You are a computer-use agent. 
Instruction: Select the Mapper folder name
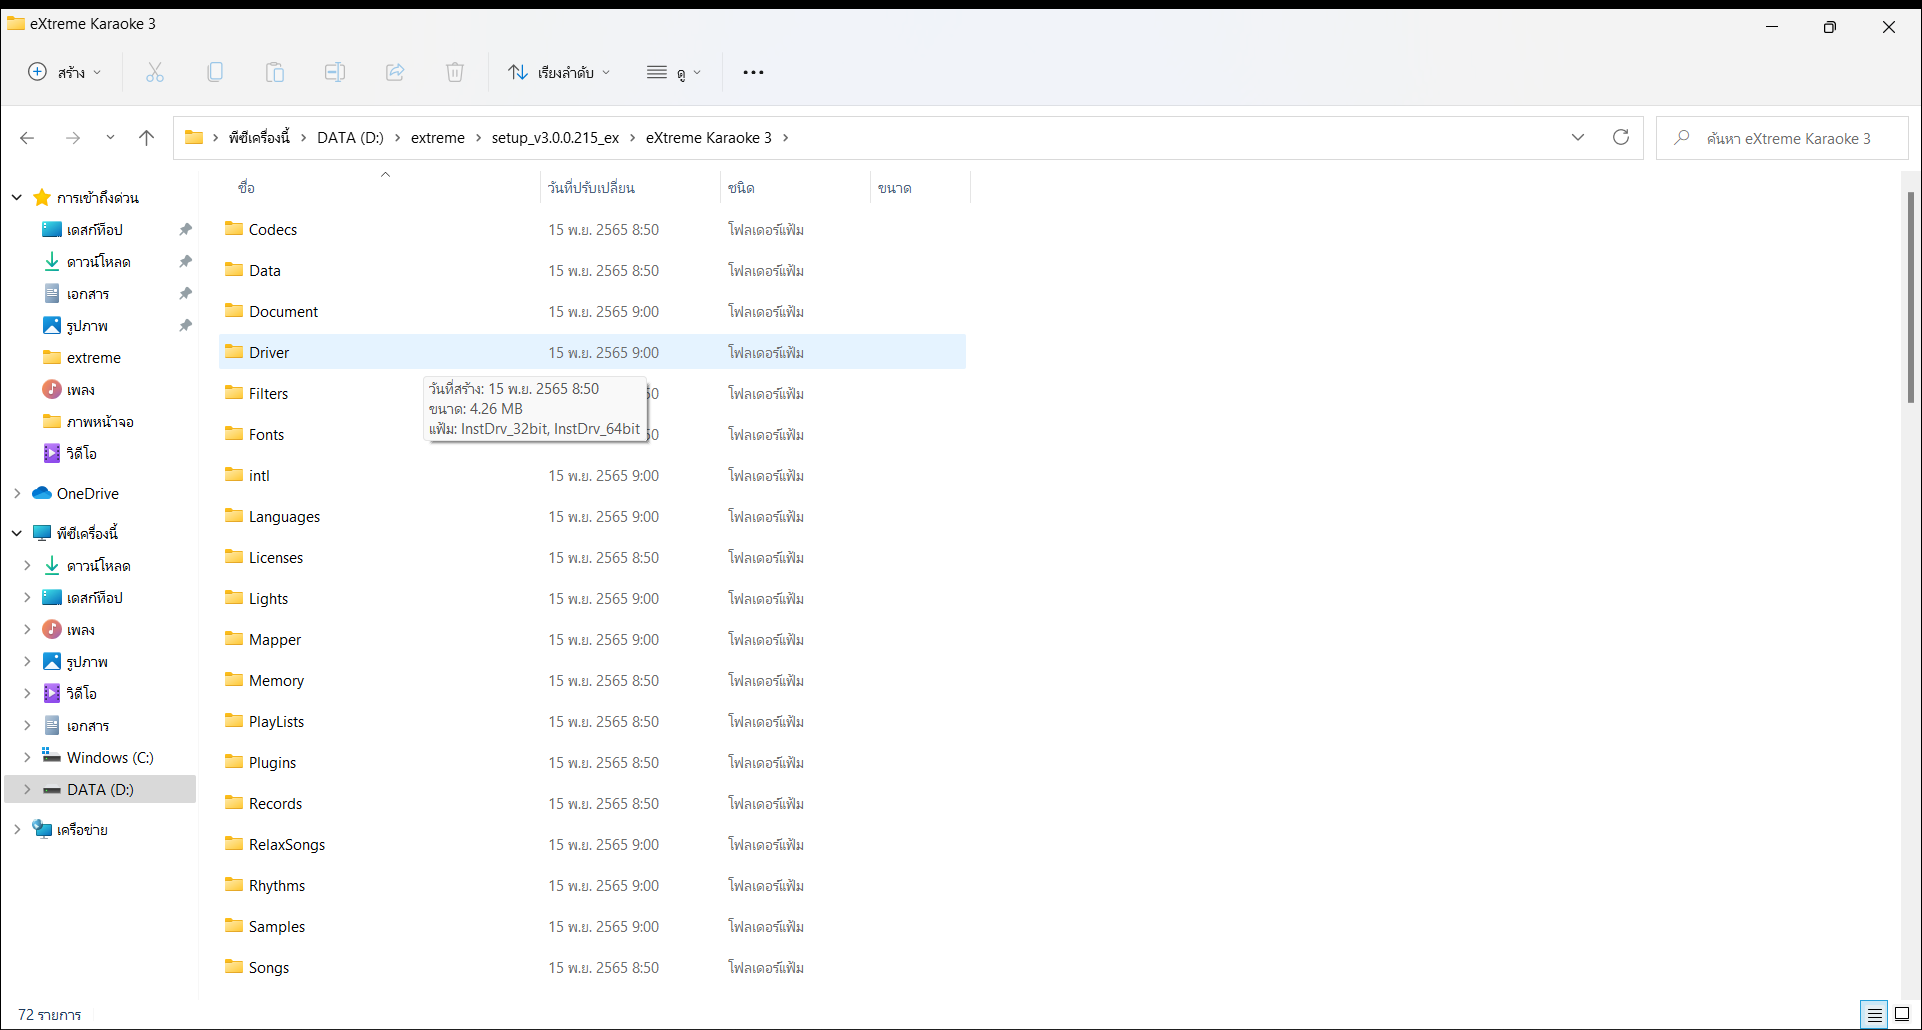click(275, 639)
